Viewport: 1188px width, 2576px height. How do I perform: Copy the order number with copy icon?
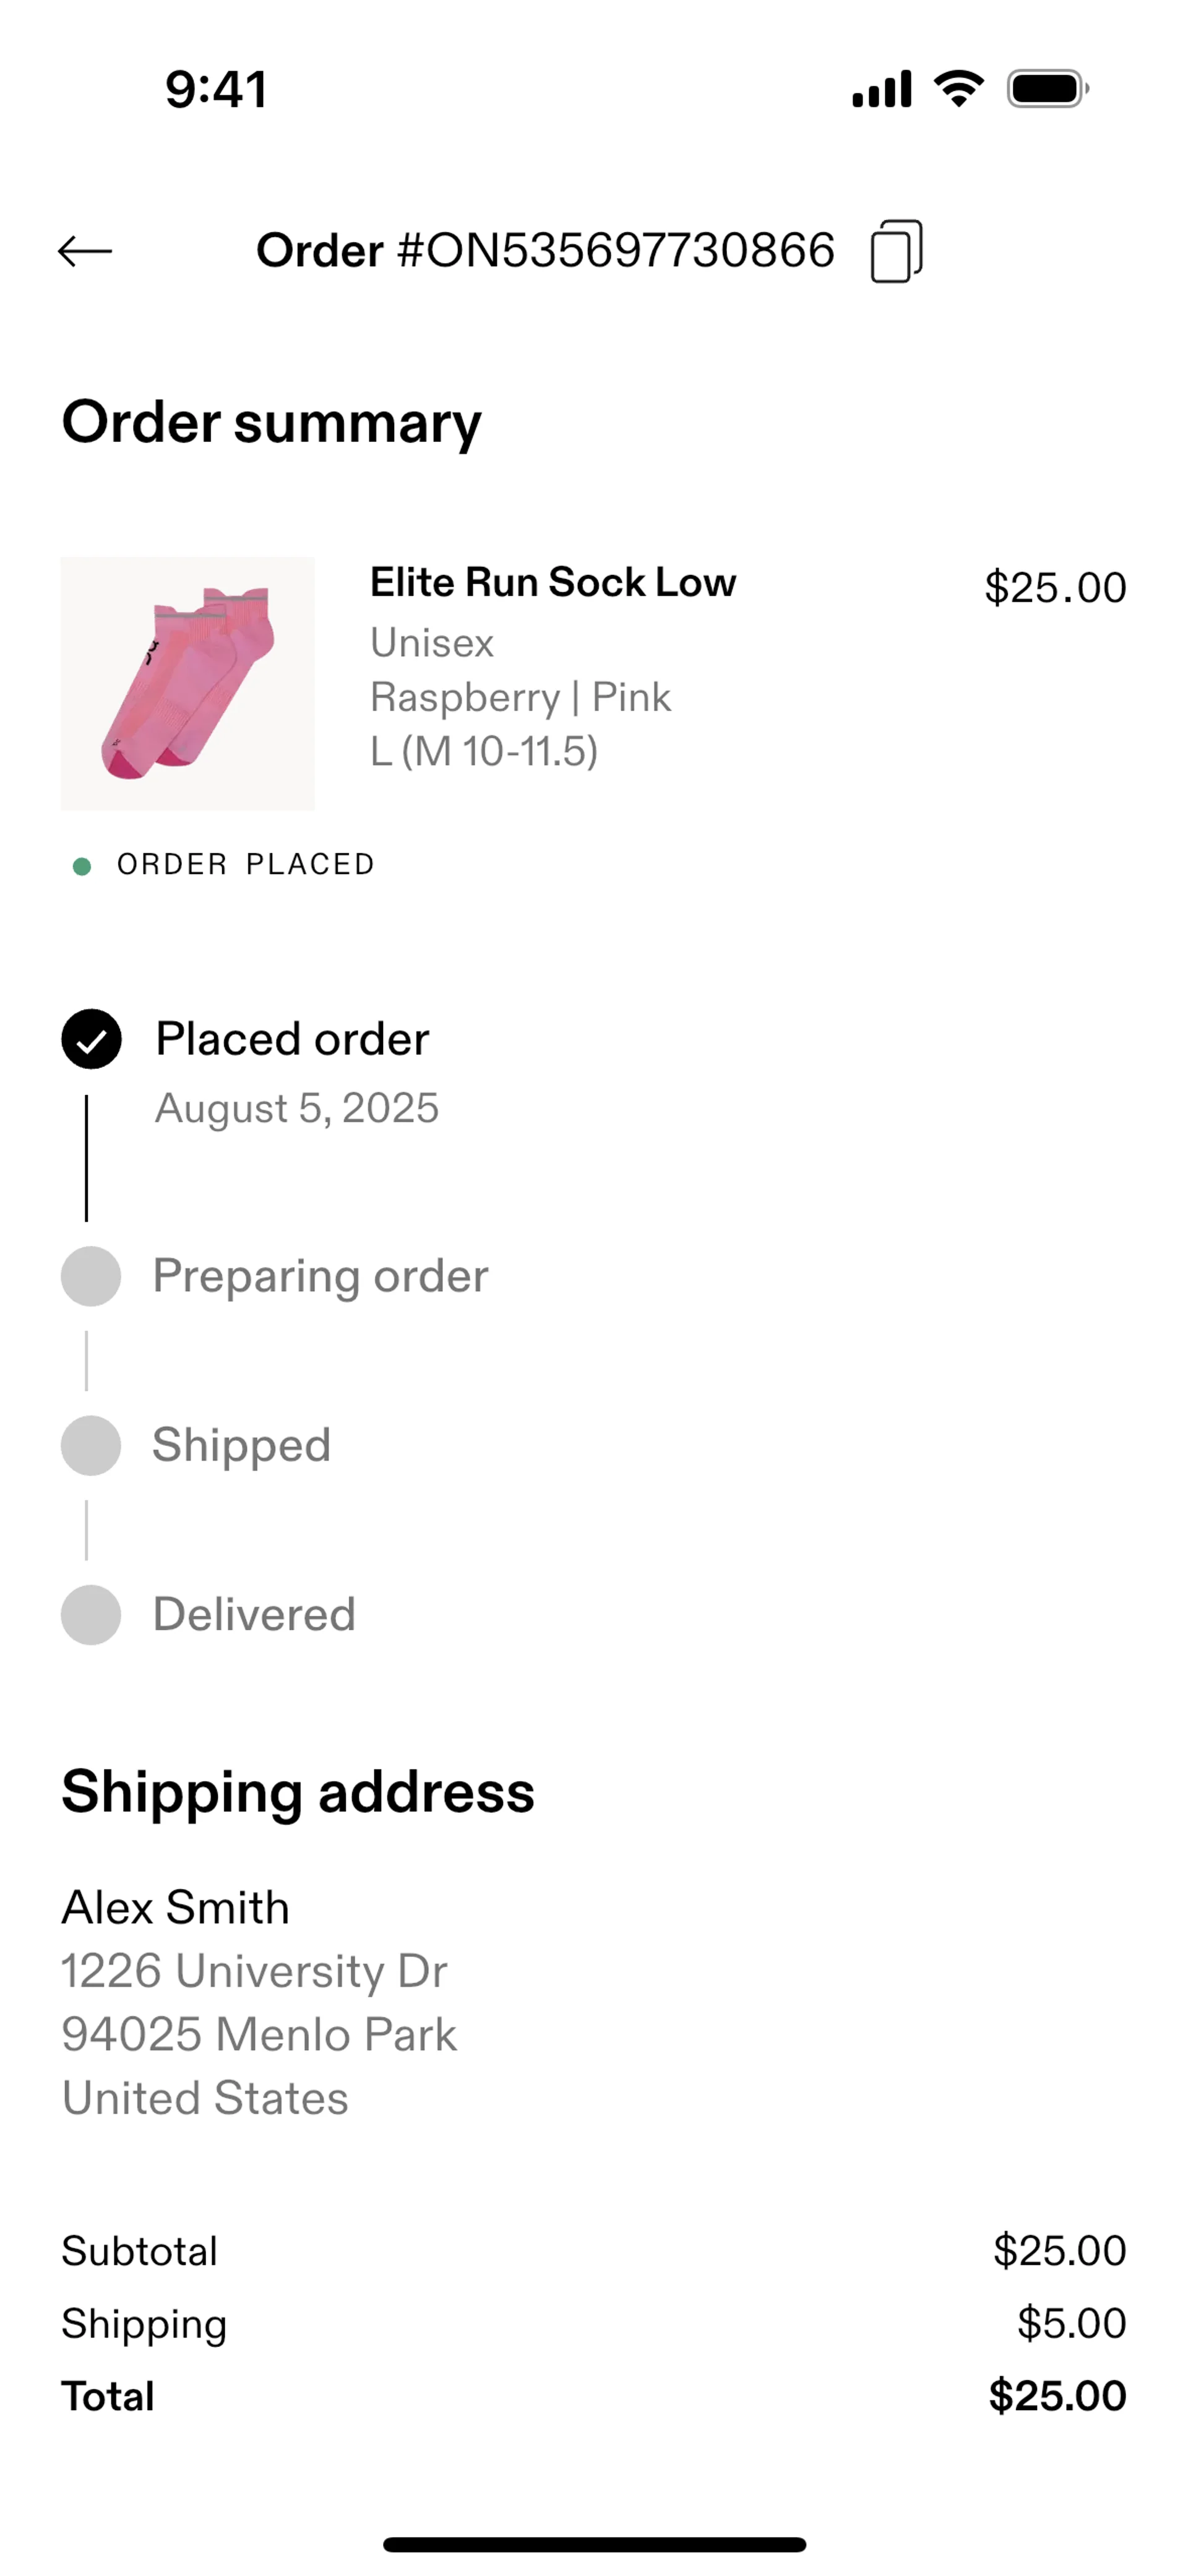pos(896,251)
